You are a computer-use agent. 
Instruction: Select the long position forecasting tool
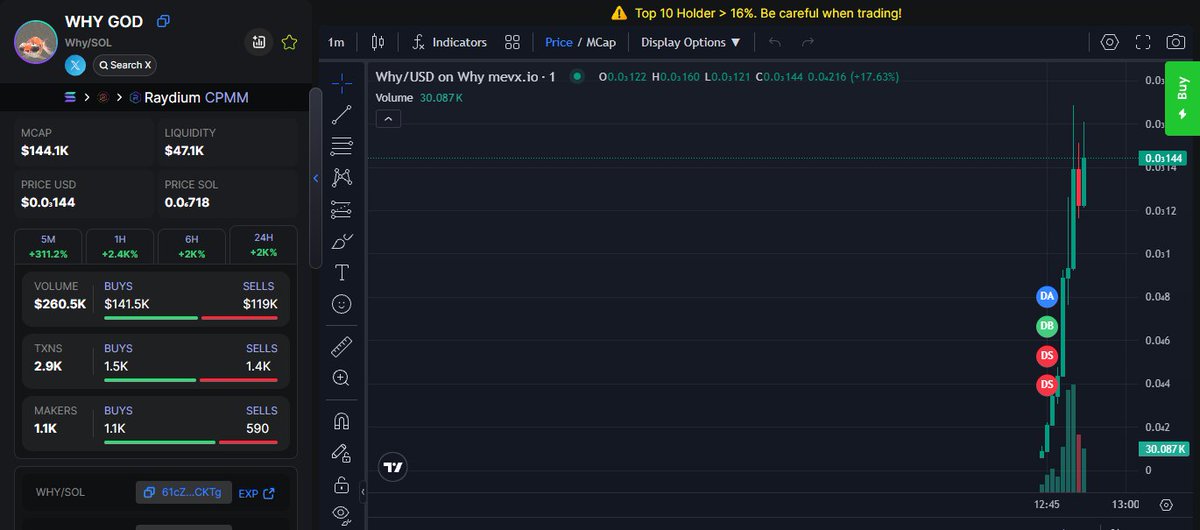pyautogui.click(x=342, y=210)
